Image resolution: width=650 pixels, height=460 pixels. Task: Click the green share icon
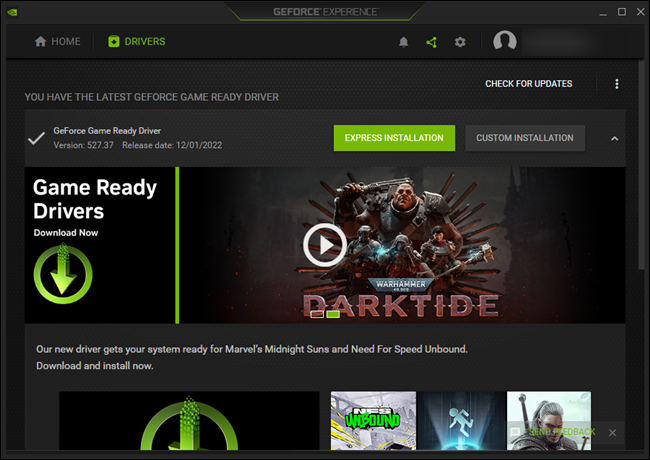pyautogui.click(x=432, y=42)
